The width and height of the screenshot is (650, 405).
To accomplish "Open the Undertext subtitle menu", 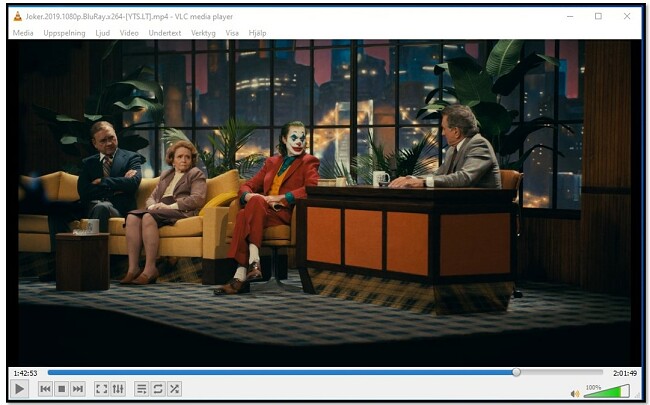I will coord(165,33).
